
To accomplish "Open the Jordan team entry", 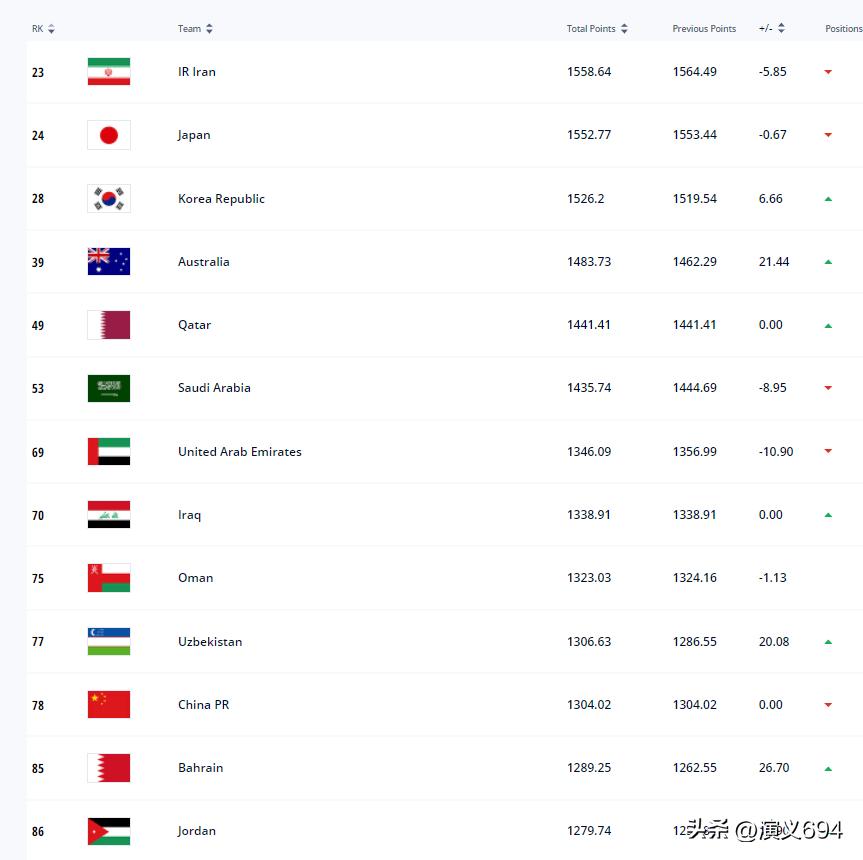I will pos(196,831).
